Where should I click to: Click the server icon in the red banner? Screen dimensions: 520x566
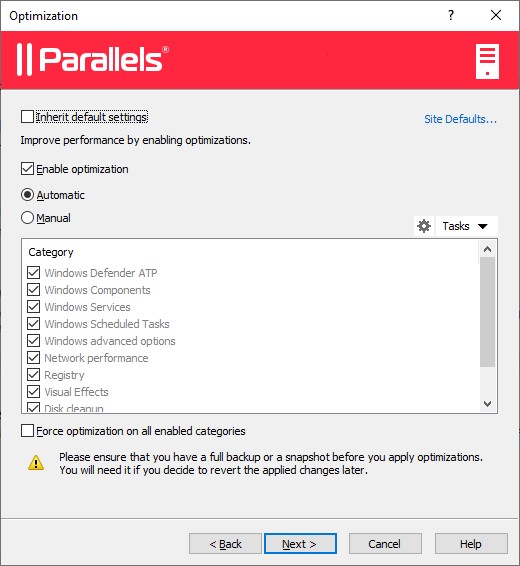(487, 61)
